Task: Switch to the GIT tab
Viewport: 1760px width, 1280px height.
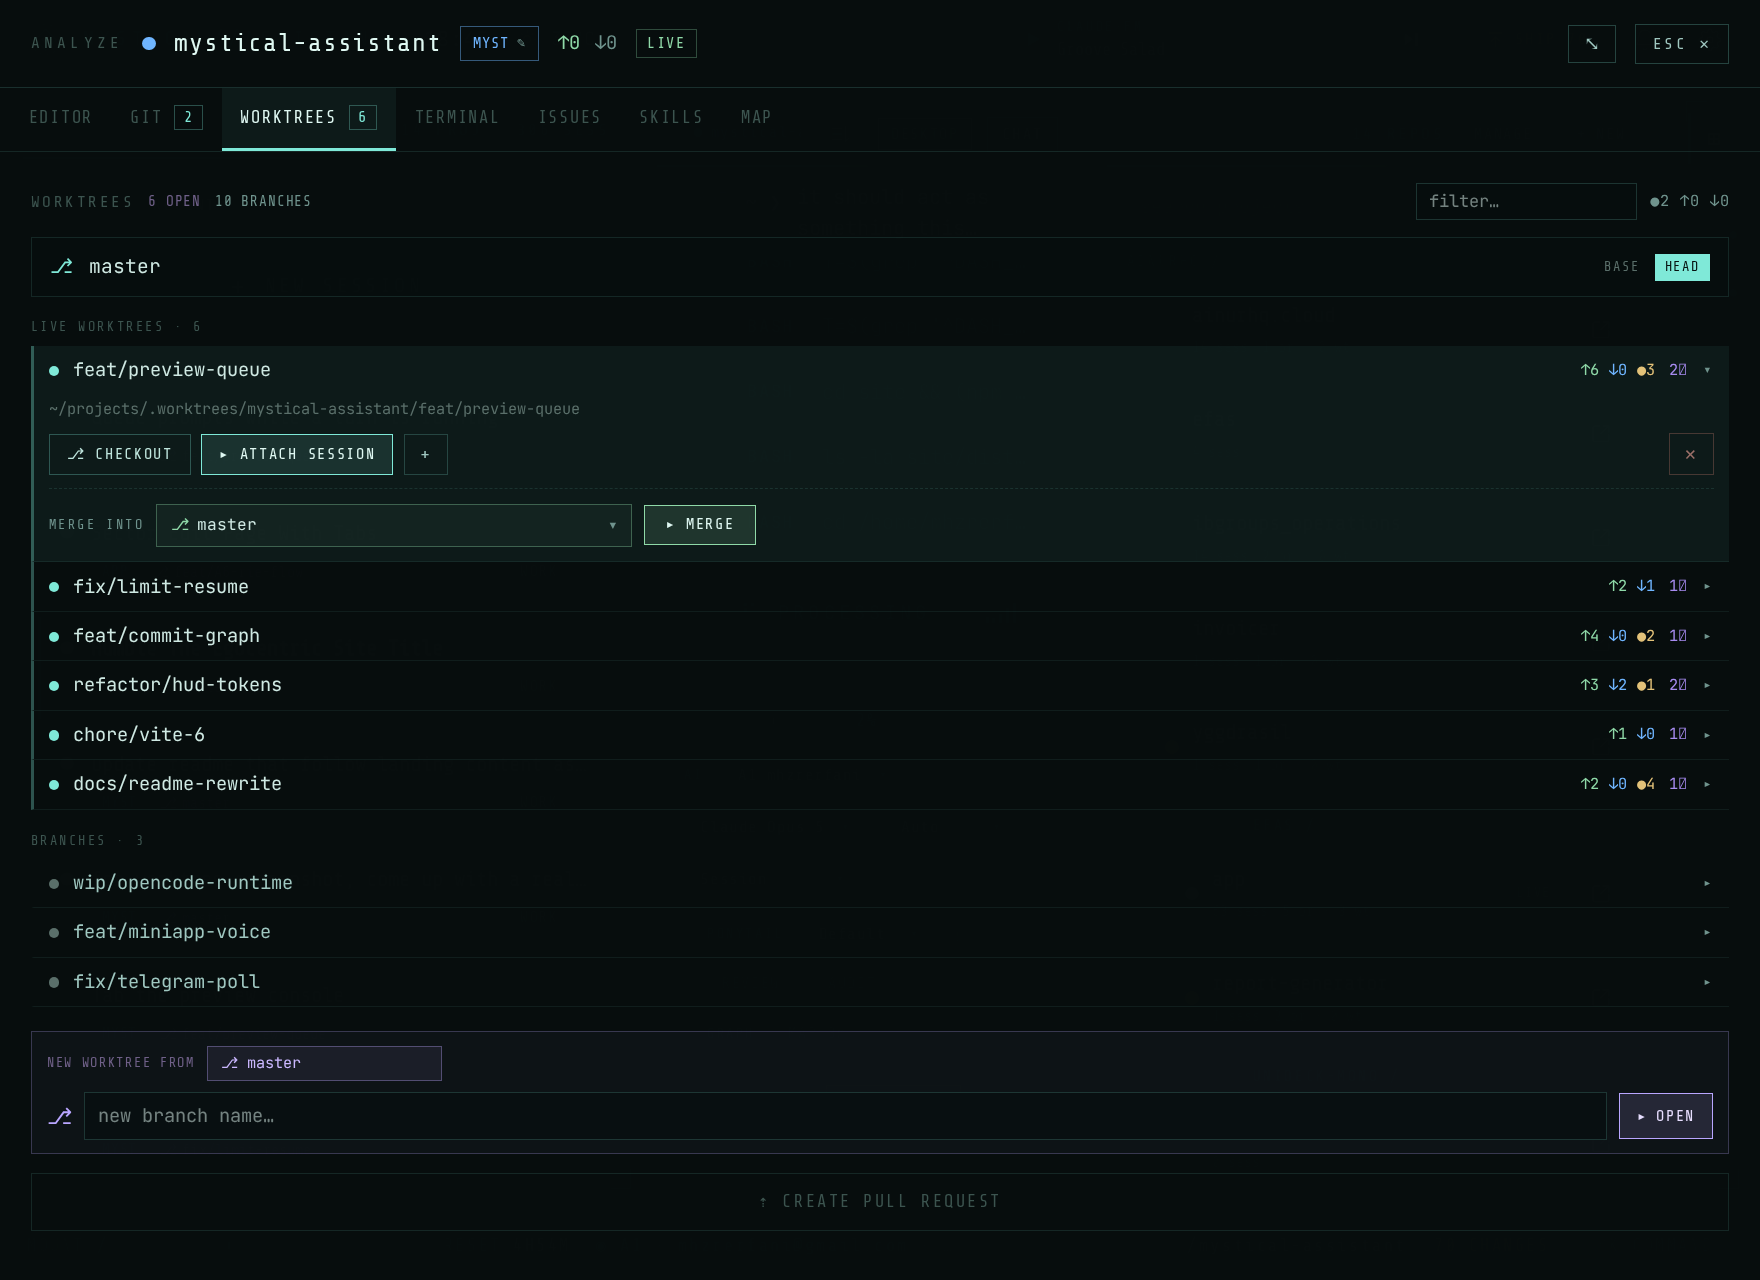Action: pos(166,118)
